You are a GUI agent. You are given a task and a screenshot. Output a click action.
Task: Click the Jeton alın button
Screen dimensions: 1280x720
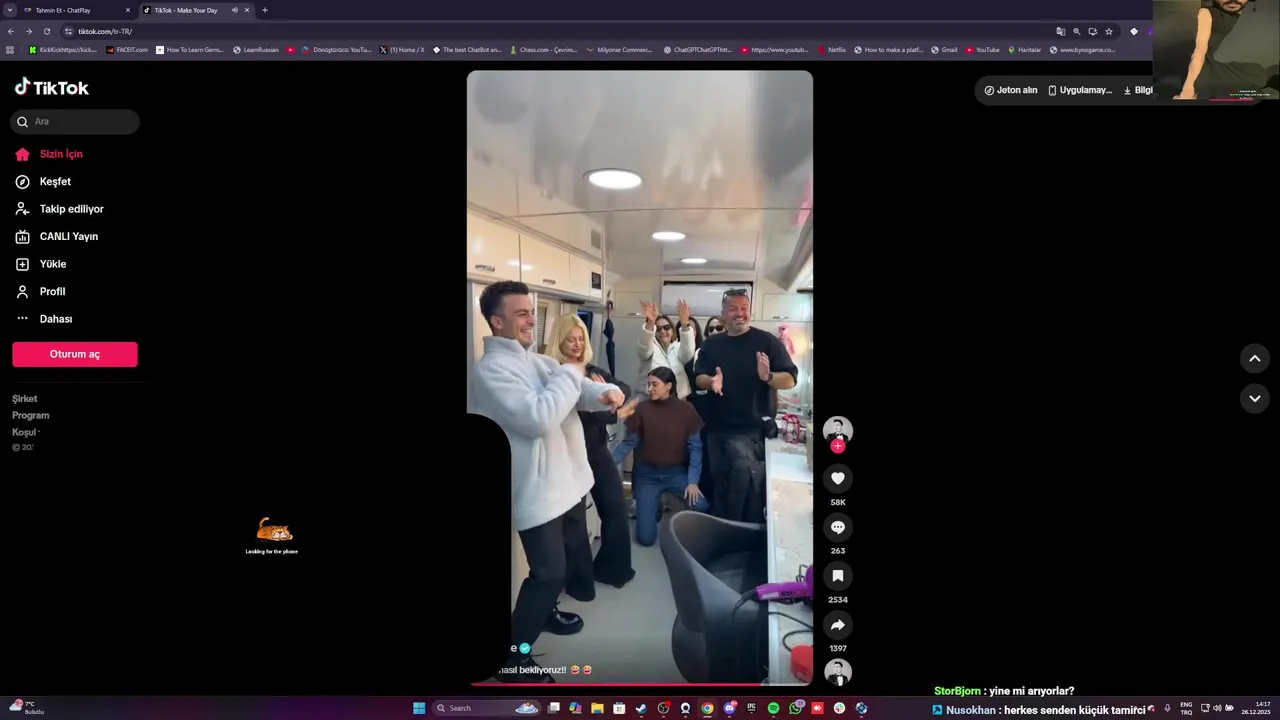(1011, 90)
